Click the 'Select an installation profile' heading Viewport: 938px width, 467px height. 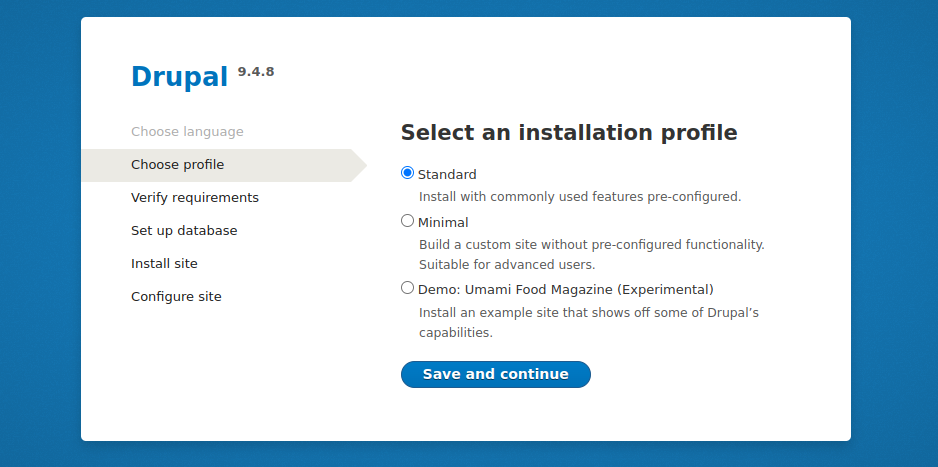tap(569, 133)
